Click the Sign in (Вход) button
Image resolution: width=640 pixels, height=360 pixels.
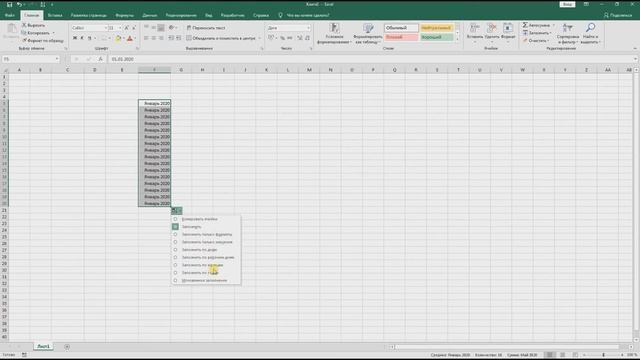567,4
